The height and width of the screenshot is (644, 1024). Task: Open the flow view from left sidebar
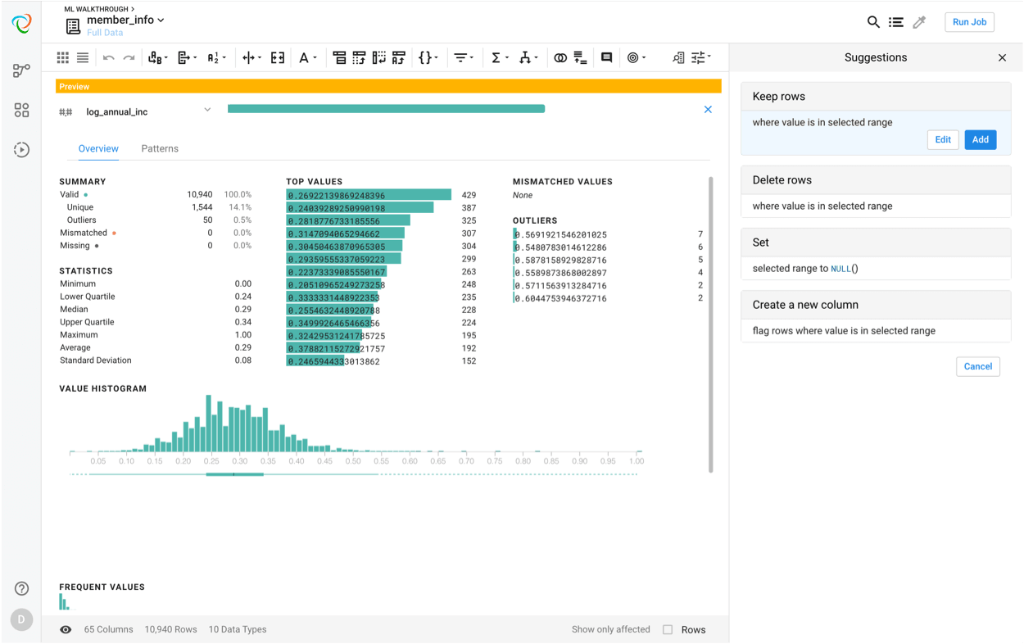point(21,71)
